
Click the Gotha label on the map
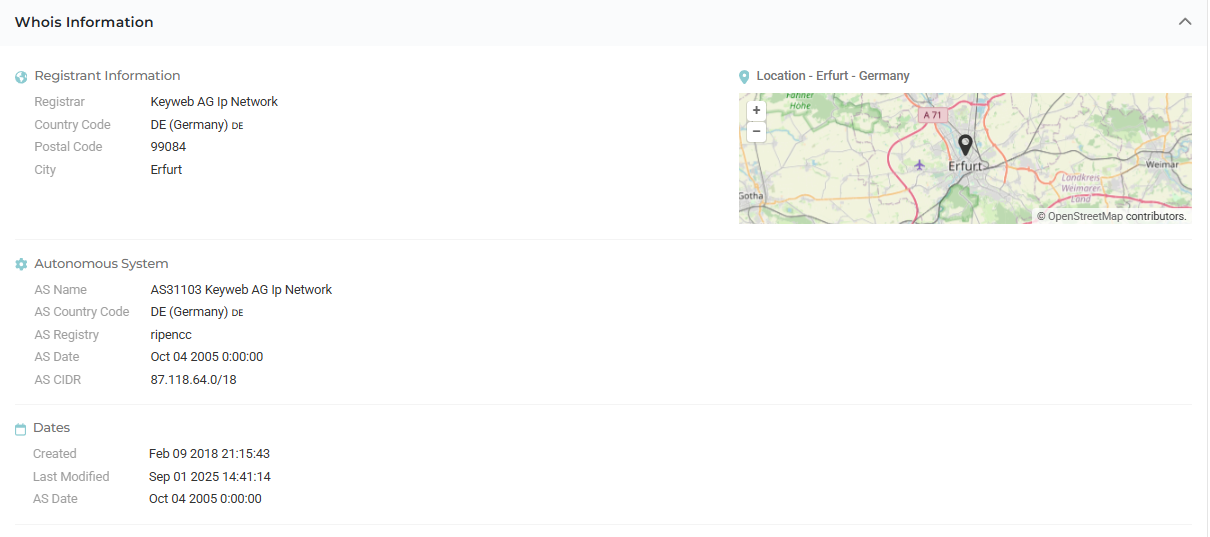[x=751, y=196]
